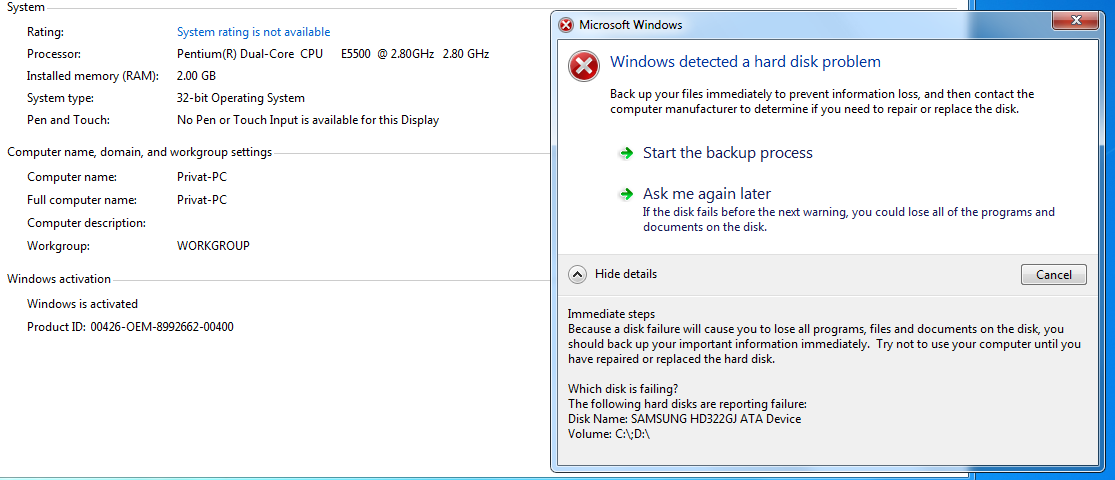The width and height of the screenshot is (1115, 480).
Task: Click the Installed memory value 2.00 GB
Action: [x=196, y=76]
